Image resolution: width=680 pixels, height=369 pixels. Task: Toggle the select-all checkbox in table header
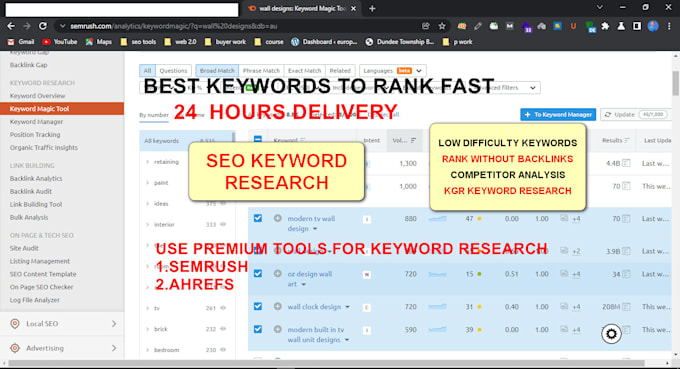point(258,140)
